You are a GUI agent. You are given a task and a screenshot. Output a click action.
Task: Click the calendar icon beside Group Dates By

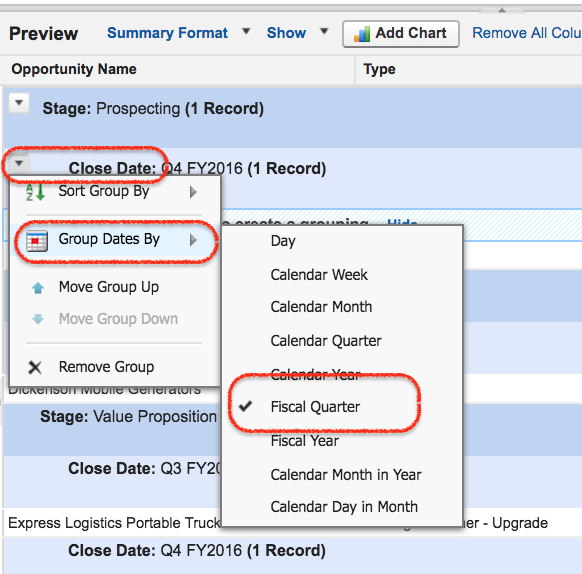pyautogui.click(x=37, y=241)
